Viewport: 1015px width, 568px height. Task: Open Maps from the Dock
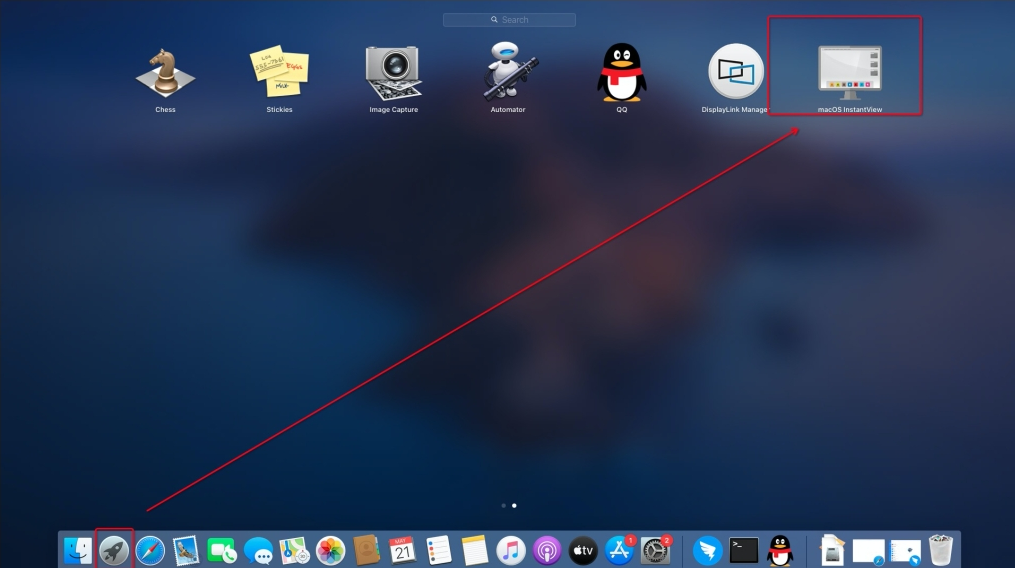295,551
